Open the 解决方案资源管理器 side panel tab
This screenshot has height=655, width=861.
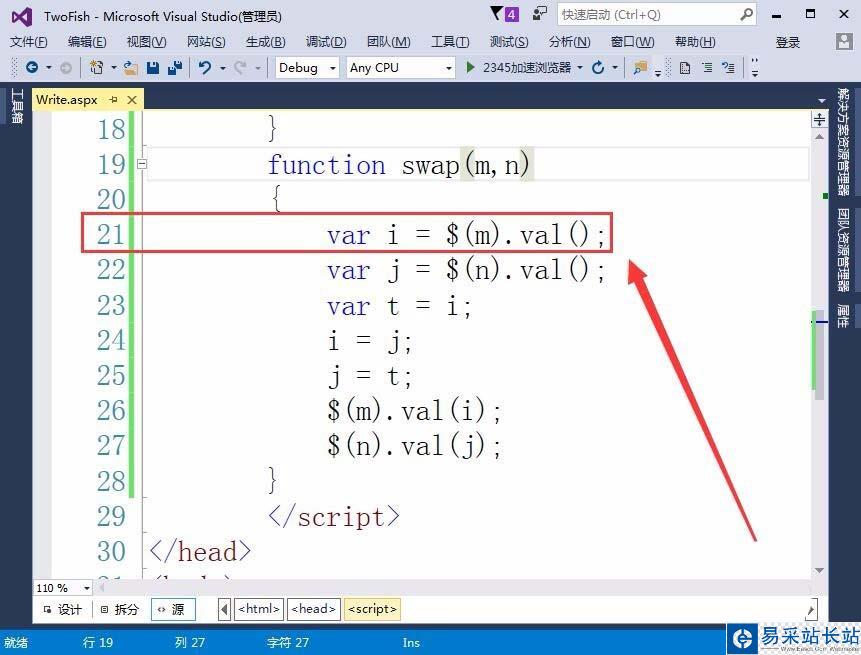tap(843, 142)
